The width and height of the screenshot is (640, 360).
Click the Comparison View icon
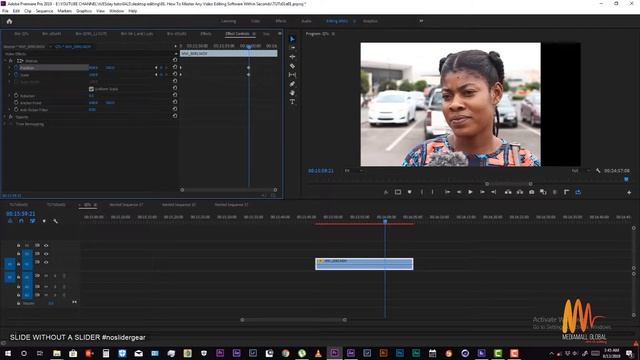point(543,192)
